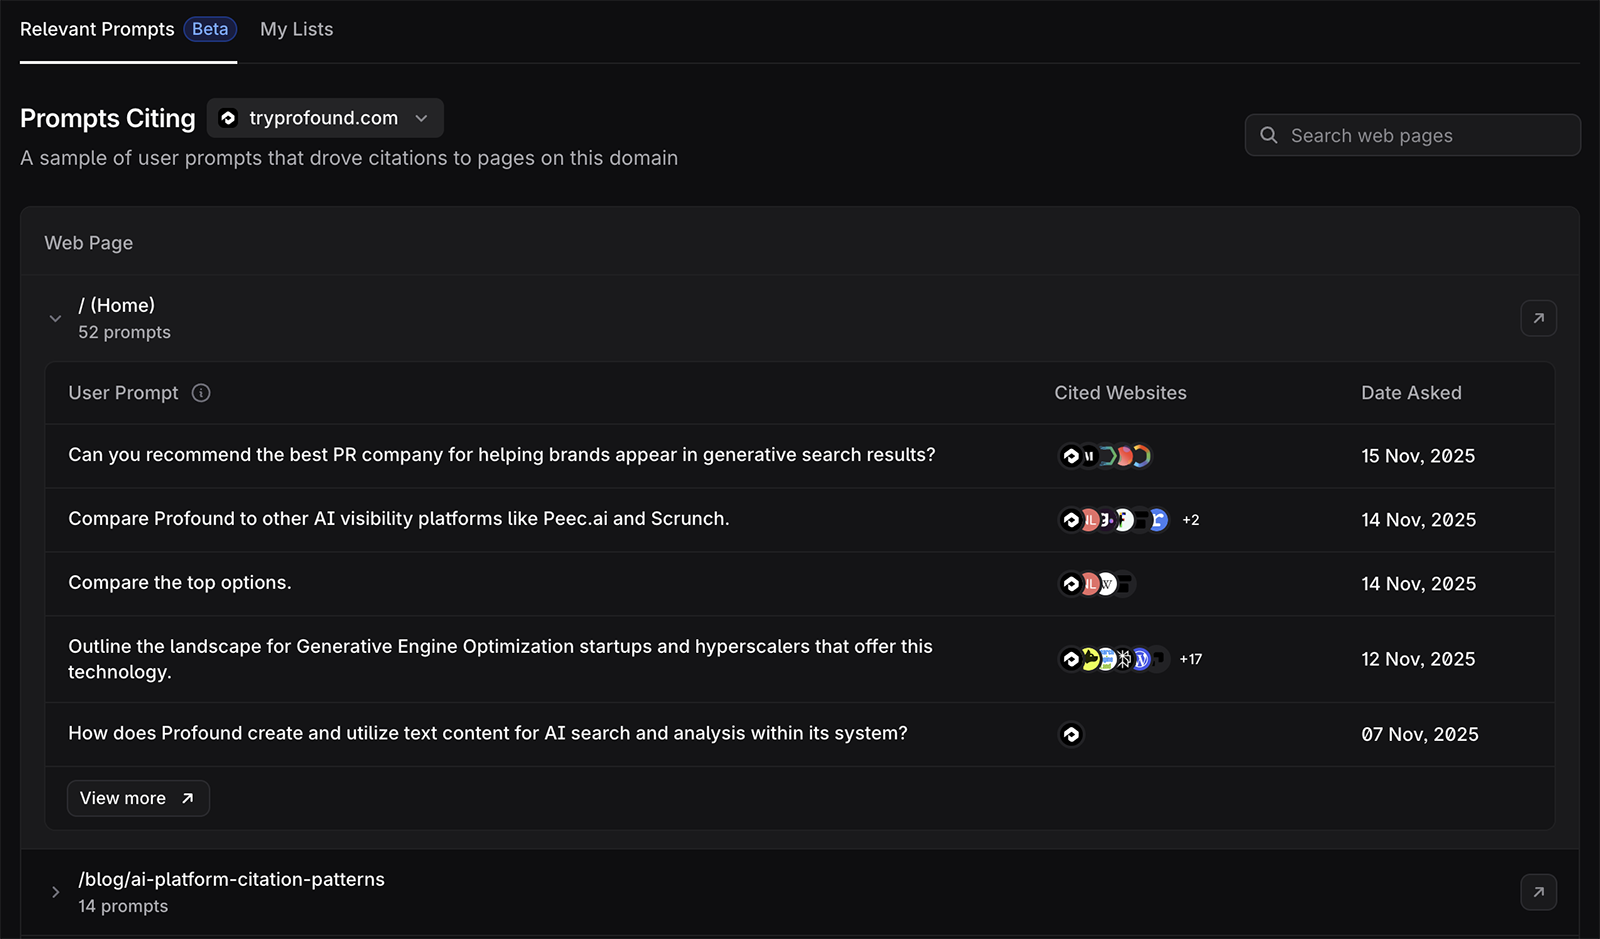Image resolution: width=1600 pixels, height=939 pixels.
Task: Click the magnifier icon in search box
Action: [x=1269, y=135]
